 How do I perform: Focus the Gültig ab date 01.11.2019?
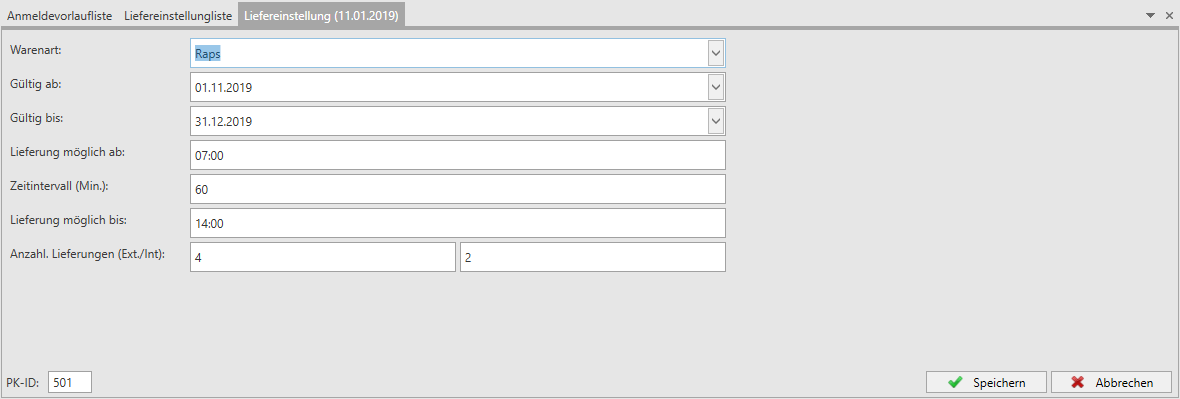tap(449, 87)
